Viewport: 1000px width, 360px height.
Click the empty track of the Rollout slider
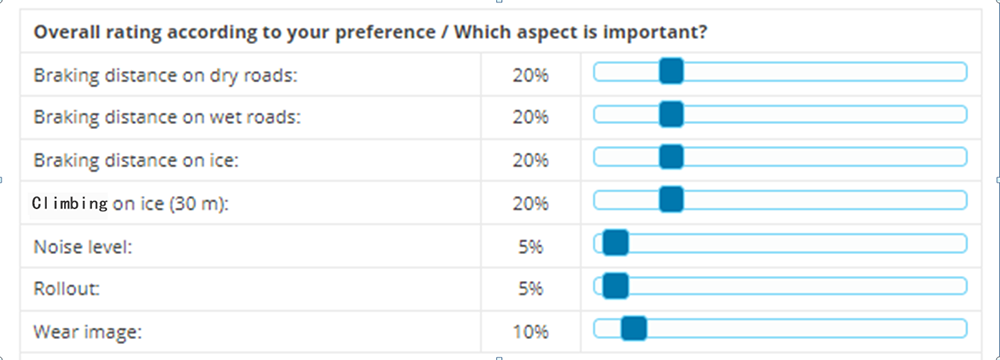797,287
